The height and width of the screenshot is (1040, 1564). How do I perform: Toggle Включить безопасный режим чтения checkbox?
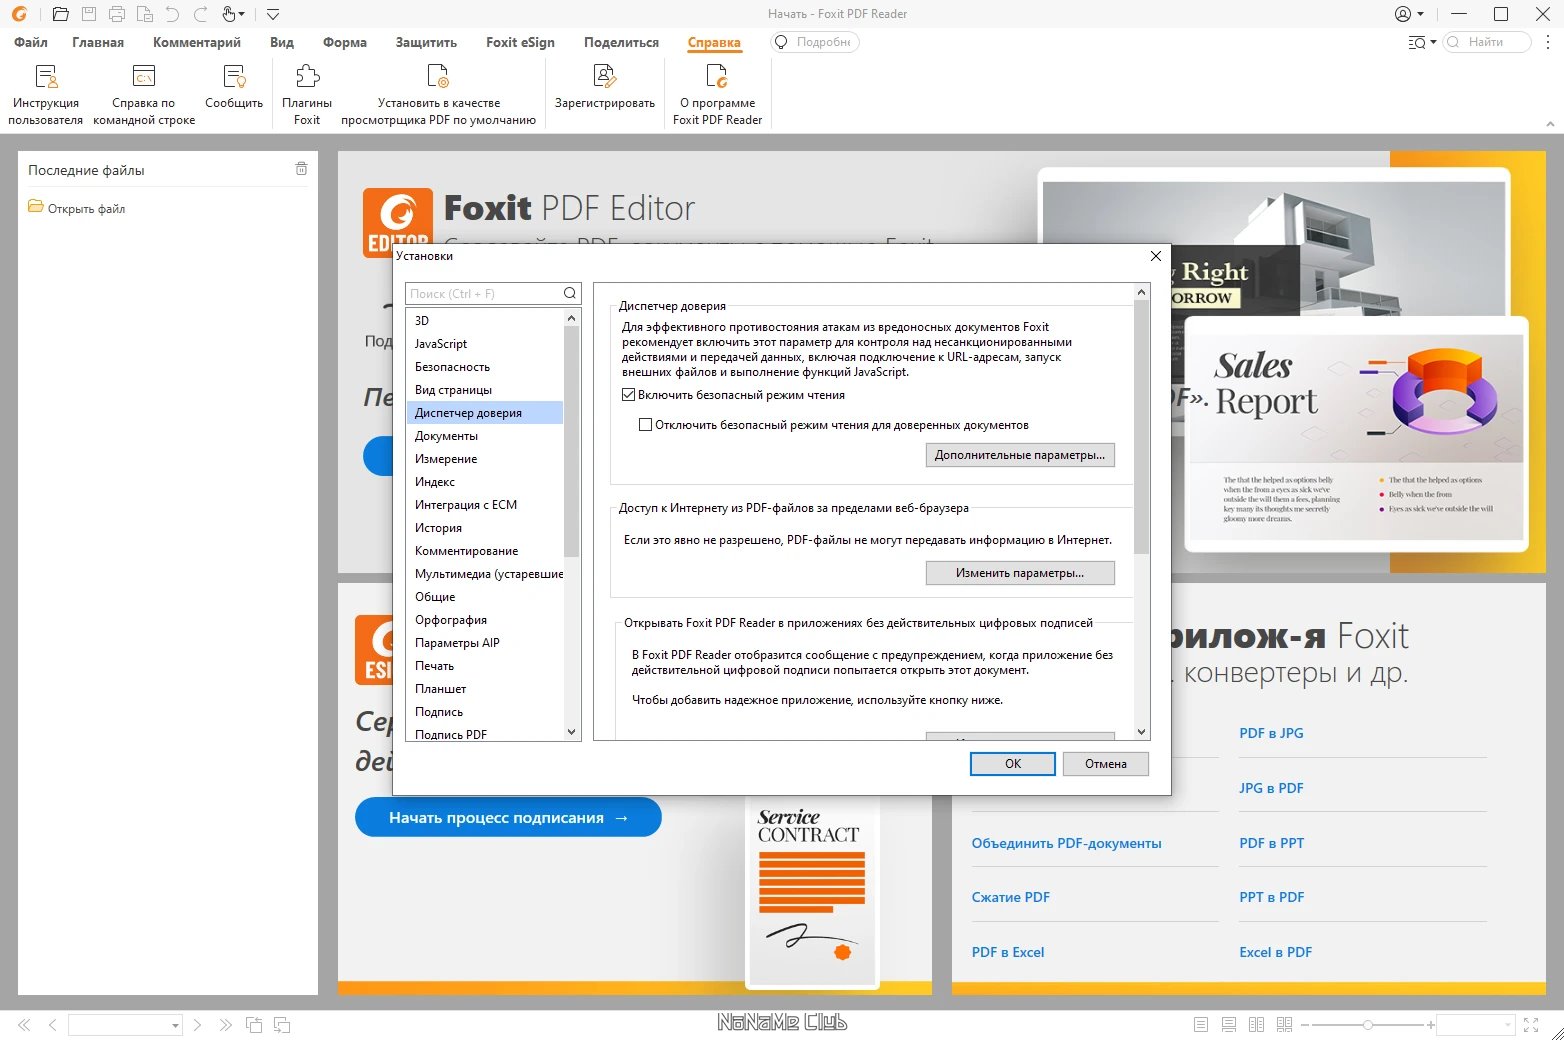tap(628, 394)
